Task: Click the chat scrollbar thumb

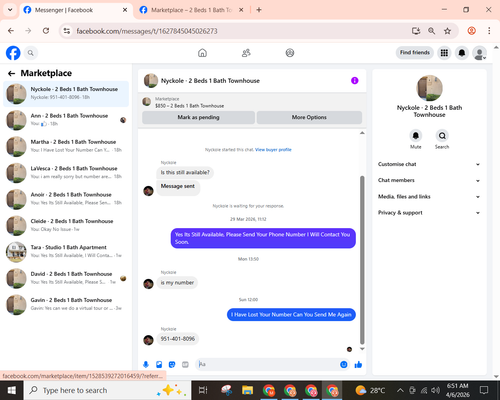Action: pyautogui.click(x=362, y=260)
